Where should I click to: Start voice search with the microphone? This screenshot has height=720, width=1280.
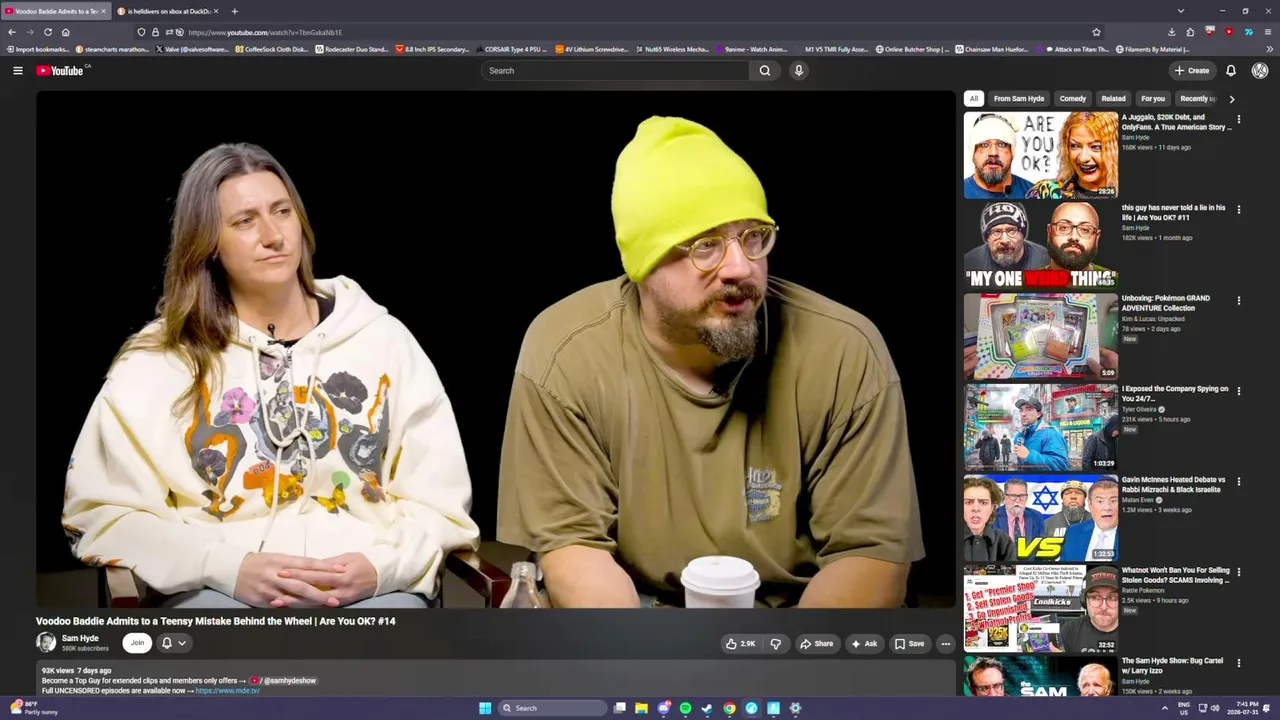point(798,70)
